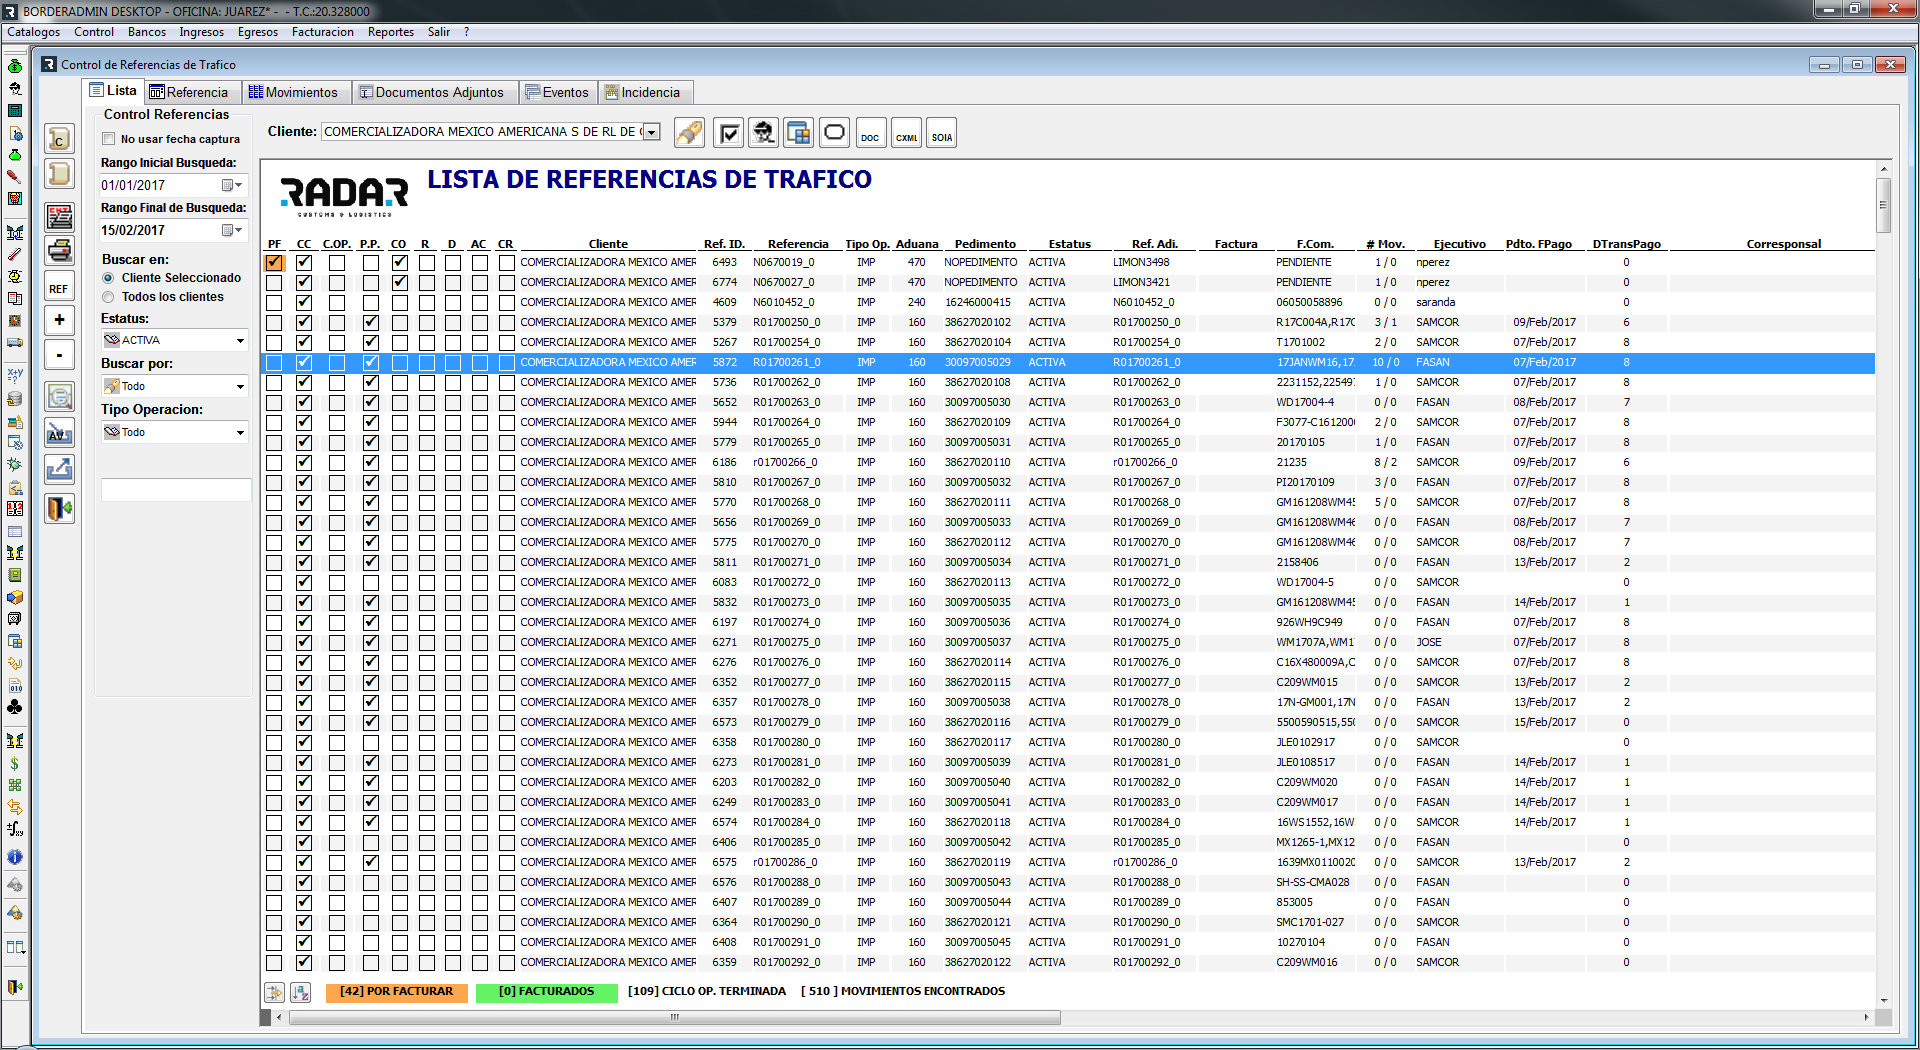Open the Estatus ACTIVA dropdown
The width and height of the screenshot is (1920, 1050).
click(240, 340)
